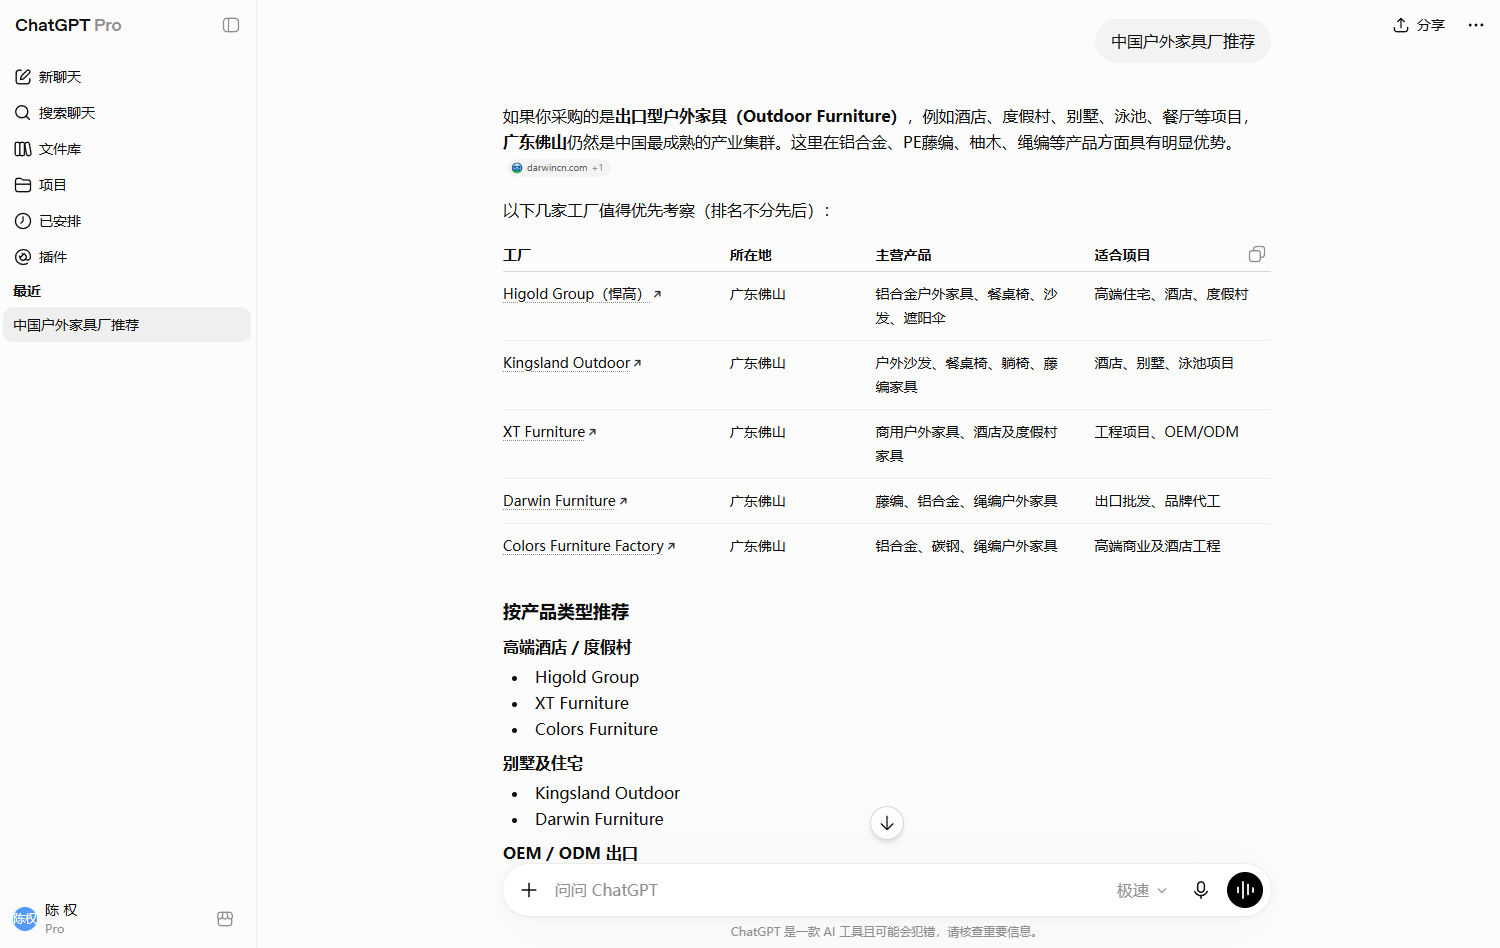This screenshot has height=948, width=1500.
Task: Click cell 工程项目、OEM/ODM
Action: [x=1166, y=432]
